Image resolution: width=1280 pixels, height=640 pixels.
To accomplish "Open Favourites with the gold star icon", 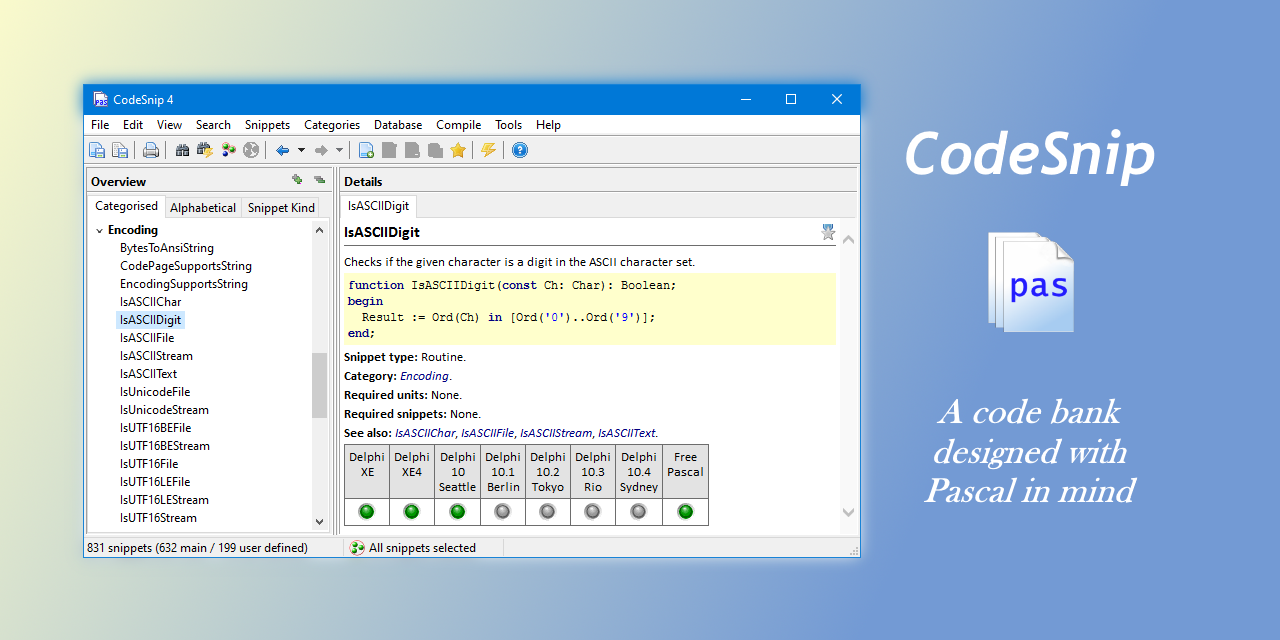I will click(x=458, y=150).
